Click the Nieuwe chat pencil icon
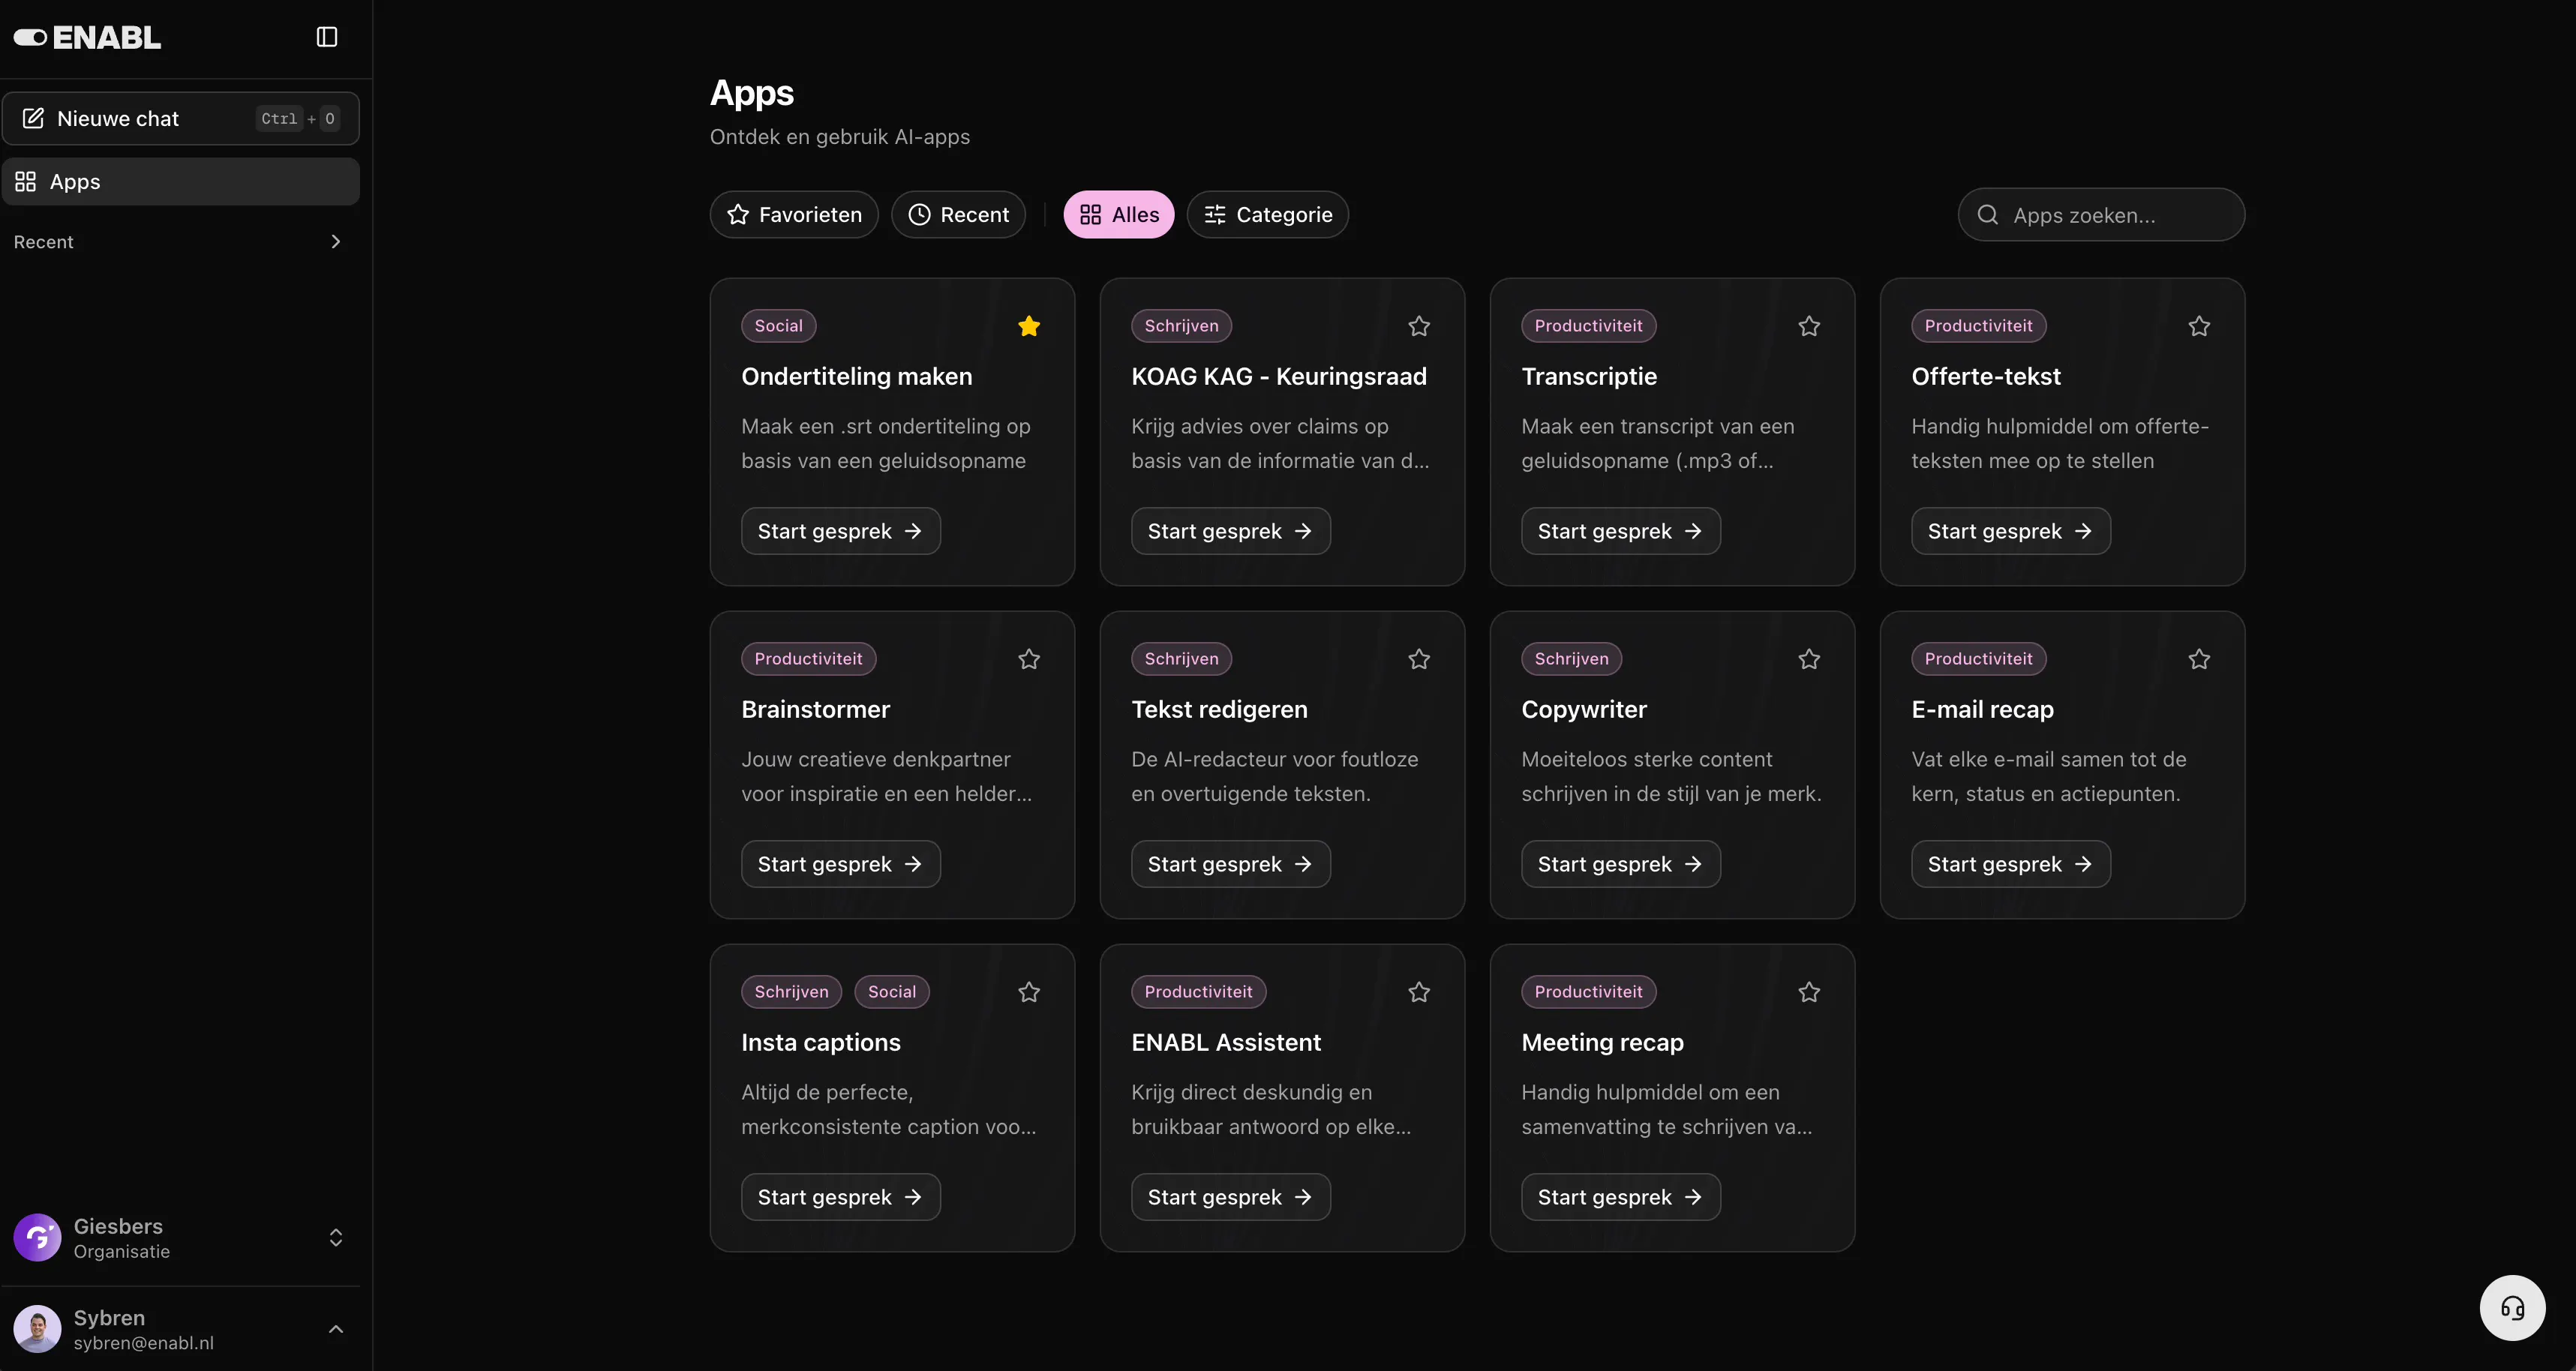Screen dimensions: 2576x1371 [33, 118]
